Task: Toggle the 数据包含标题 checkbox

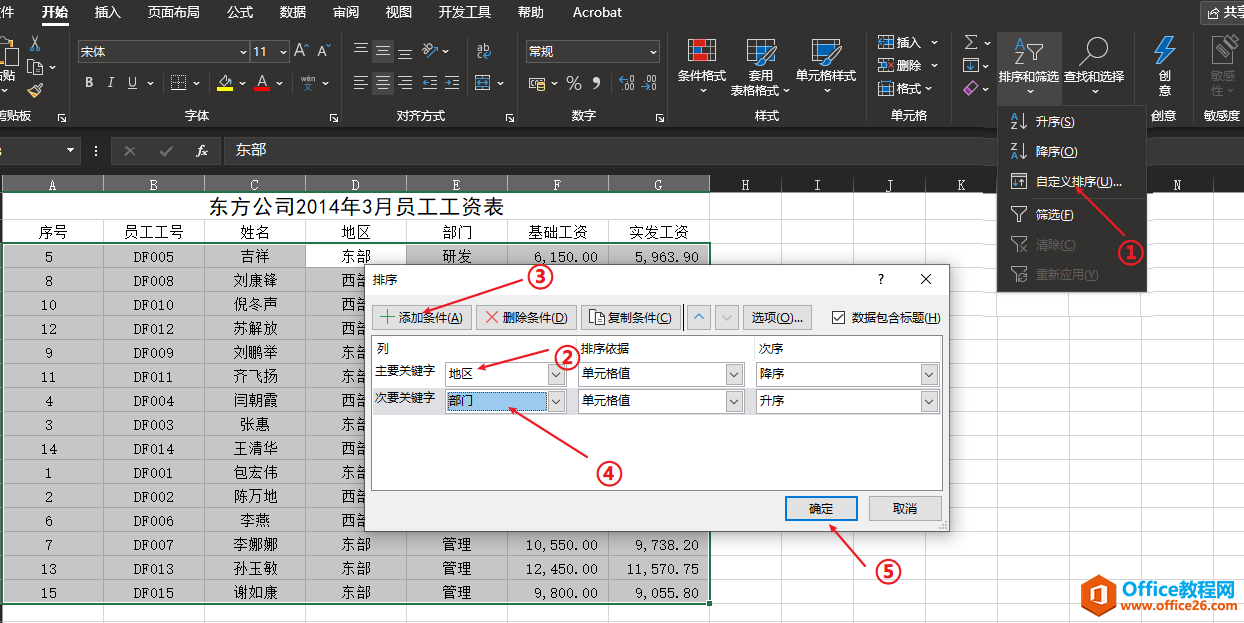Action: click(838, 318)
